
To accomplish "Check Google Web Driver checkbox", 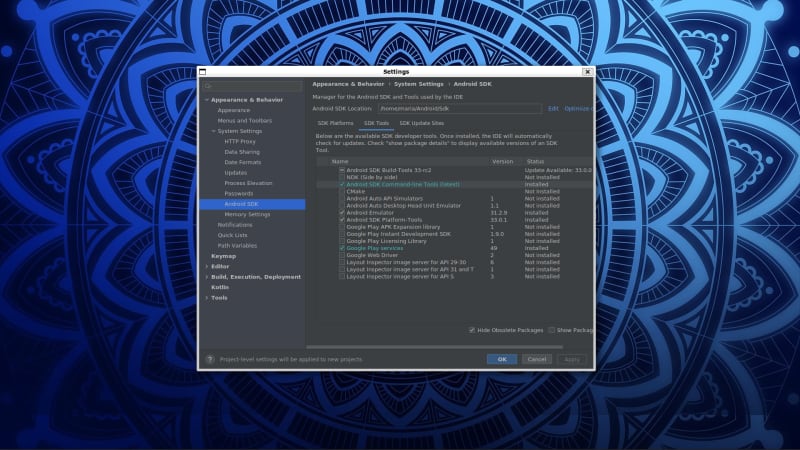I will (342, 256).
